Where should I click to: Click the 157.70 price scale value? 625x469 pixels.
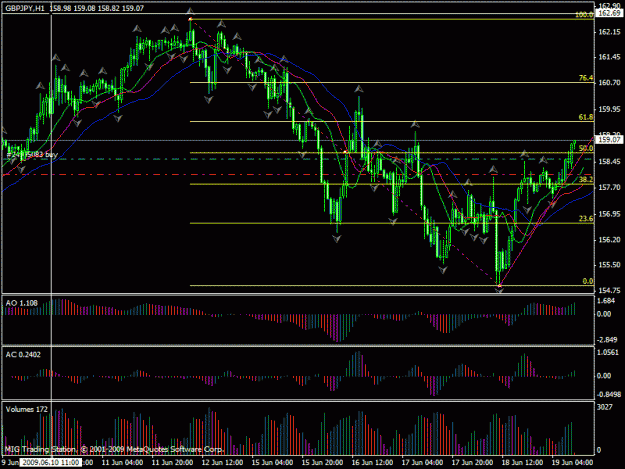(609, 187)
